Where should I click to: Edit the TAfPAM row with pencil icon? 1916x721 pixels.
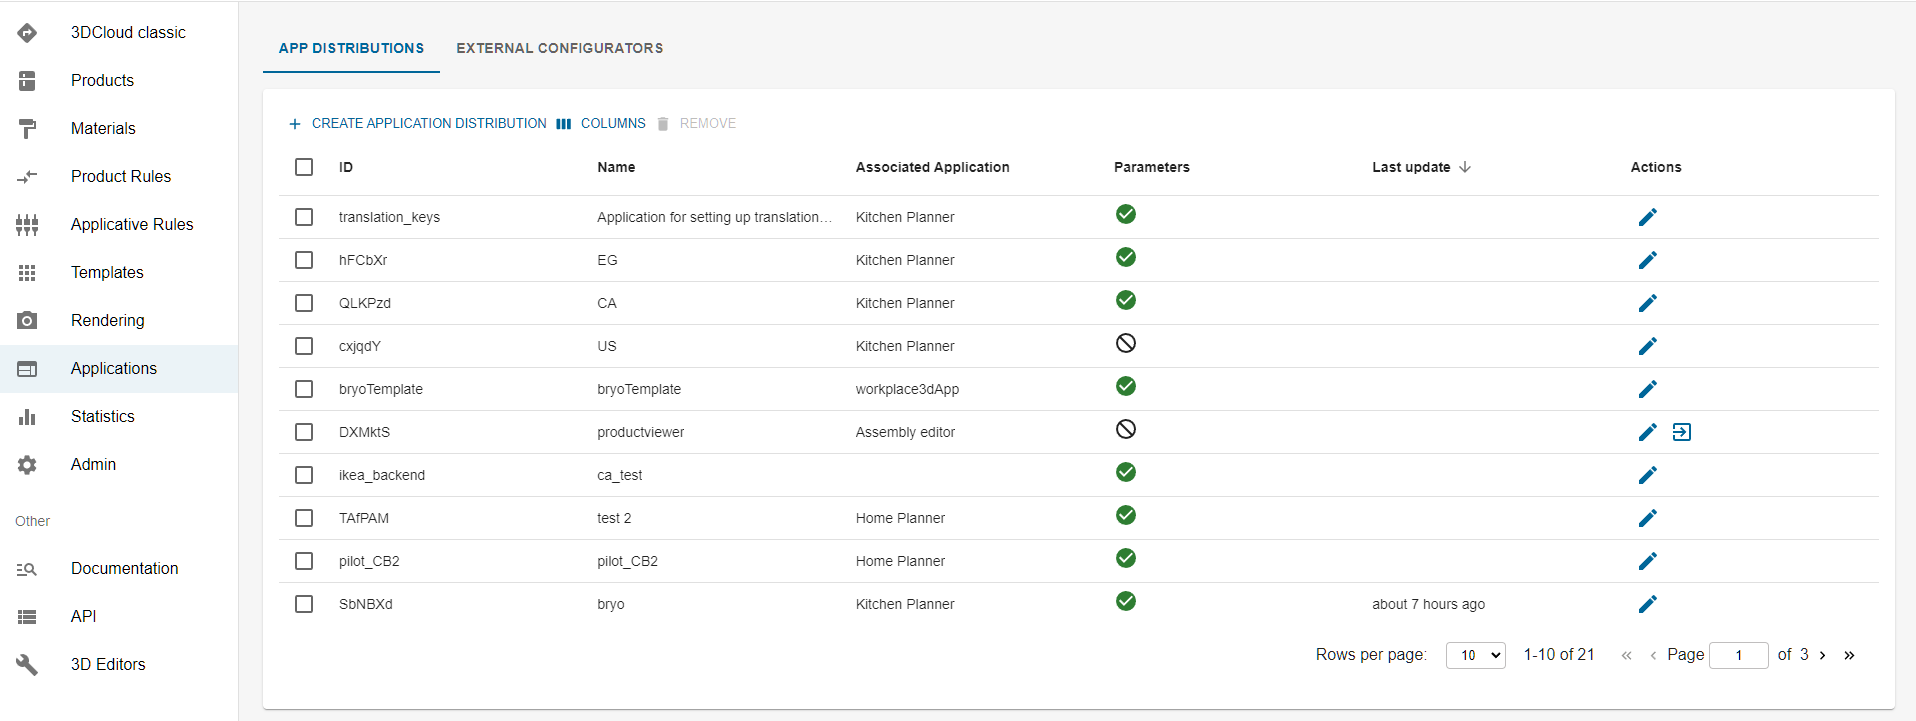coord(1648,518)
